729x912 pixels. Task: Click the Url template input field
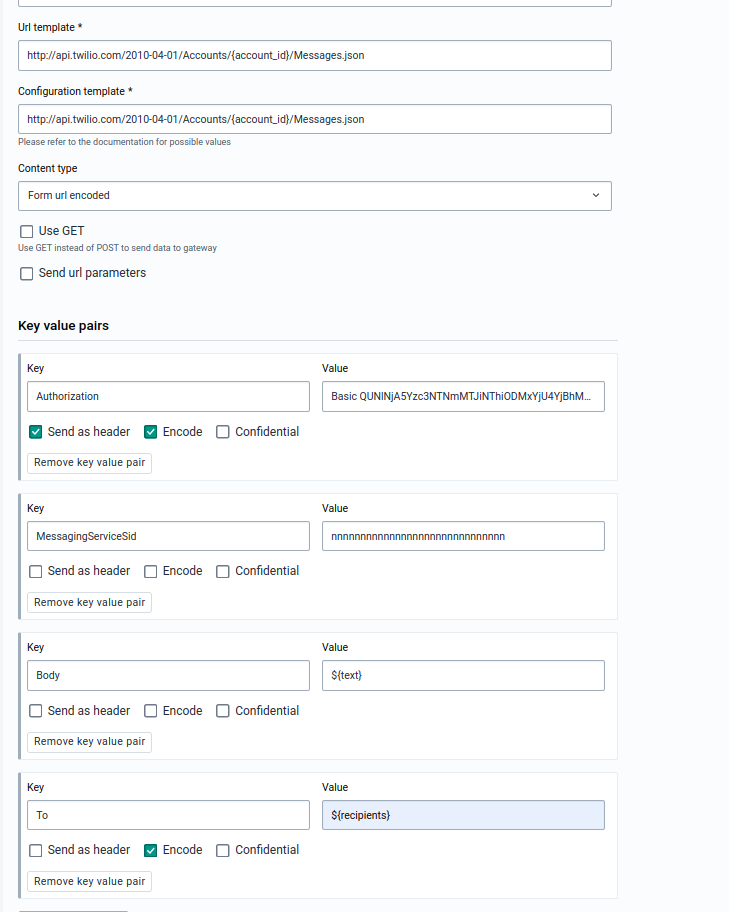[314, 56]
